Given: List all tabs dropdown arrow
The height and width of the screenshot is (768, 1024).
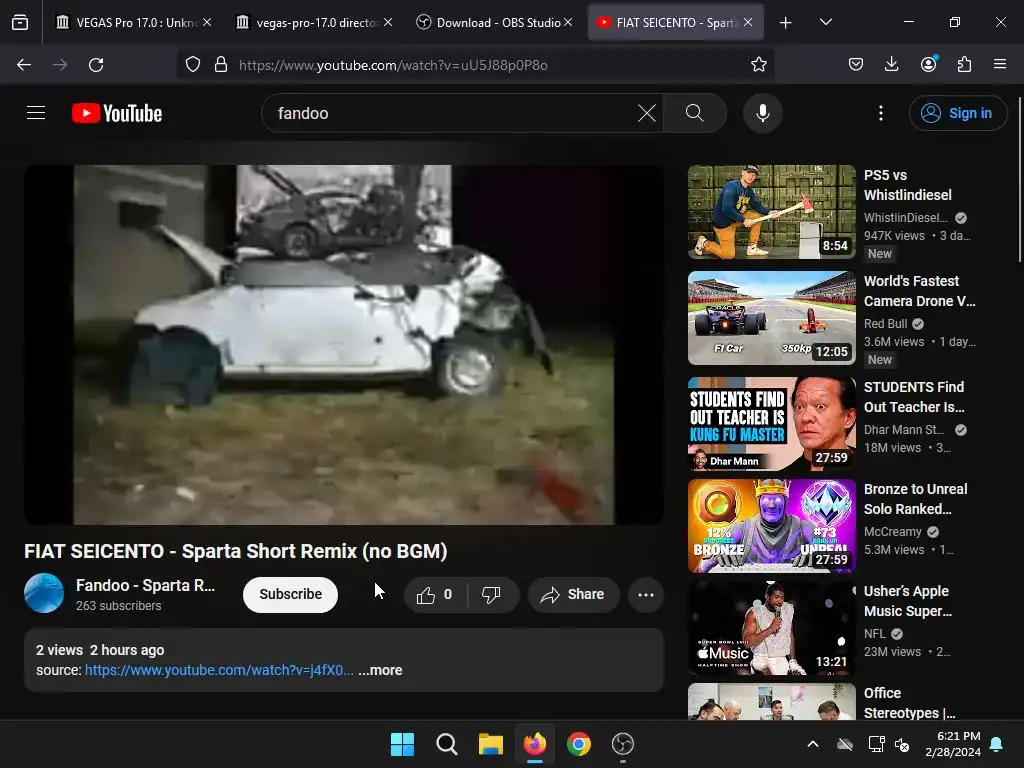Looking at the screenshot, I should click(825, 23).
